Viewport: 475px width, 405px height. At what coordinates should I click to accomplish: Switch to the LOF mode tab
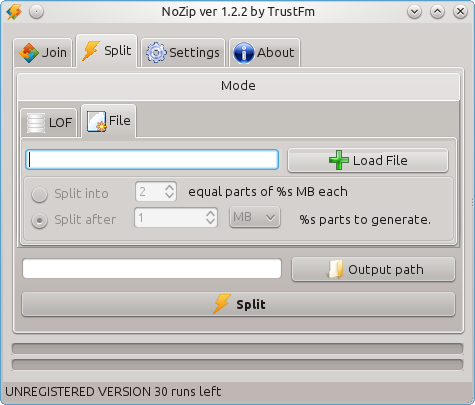[x=49, y=122]
